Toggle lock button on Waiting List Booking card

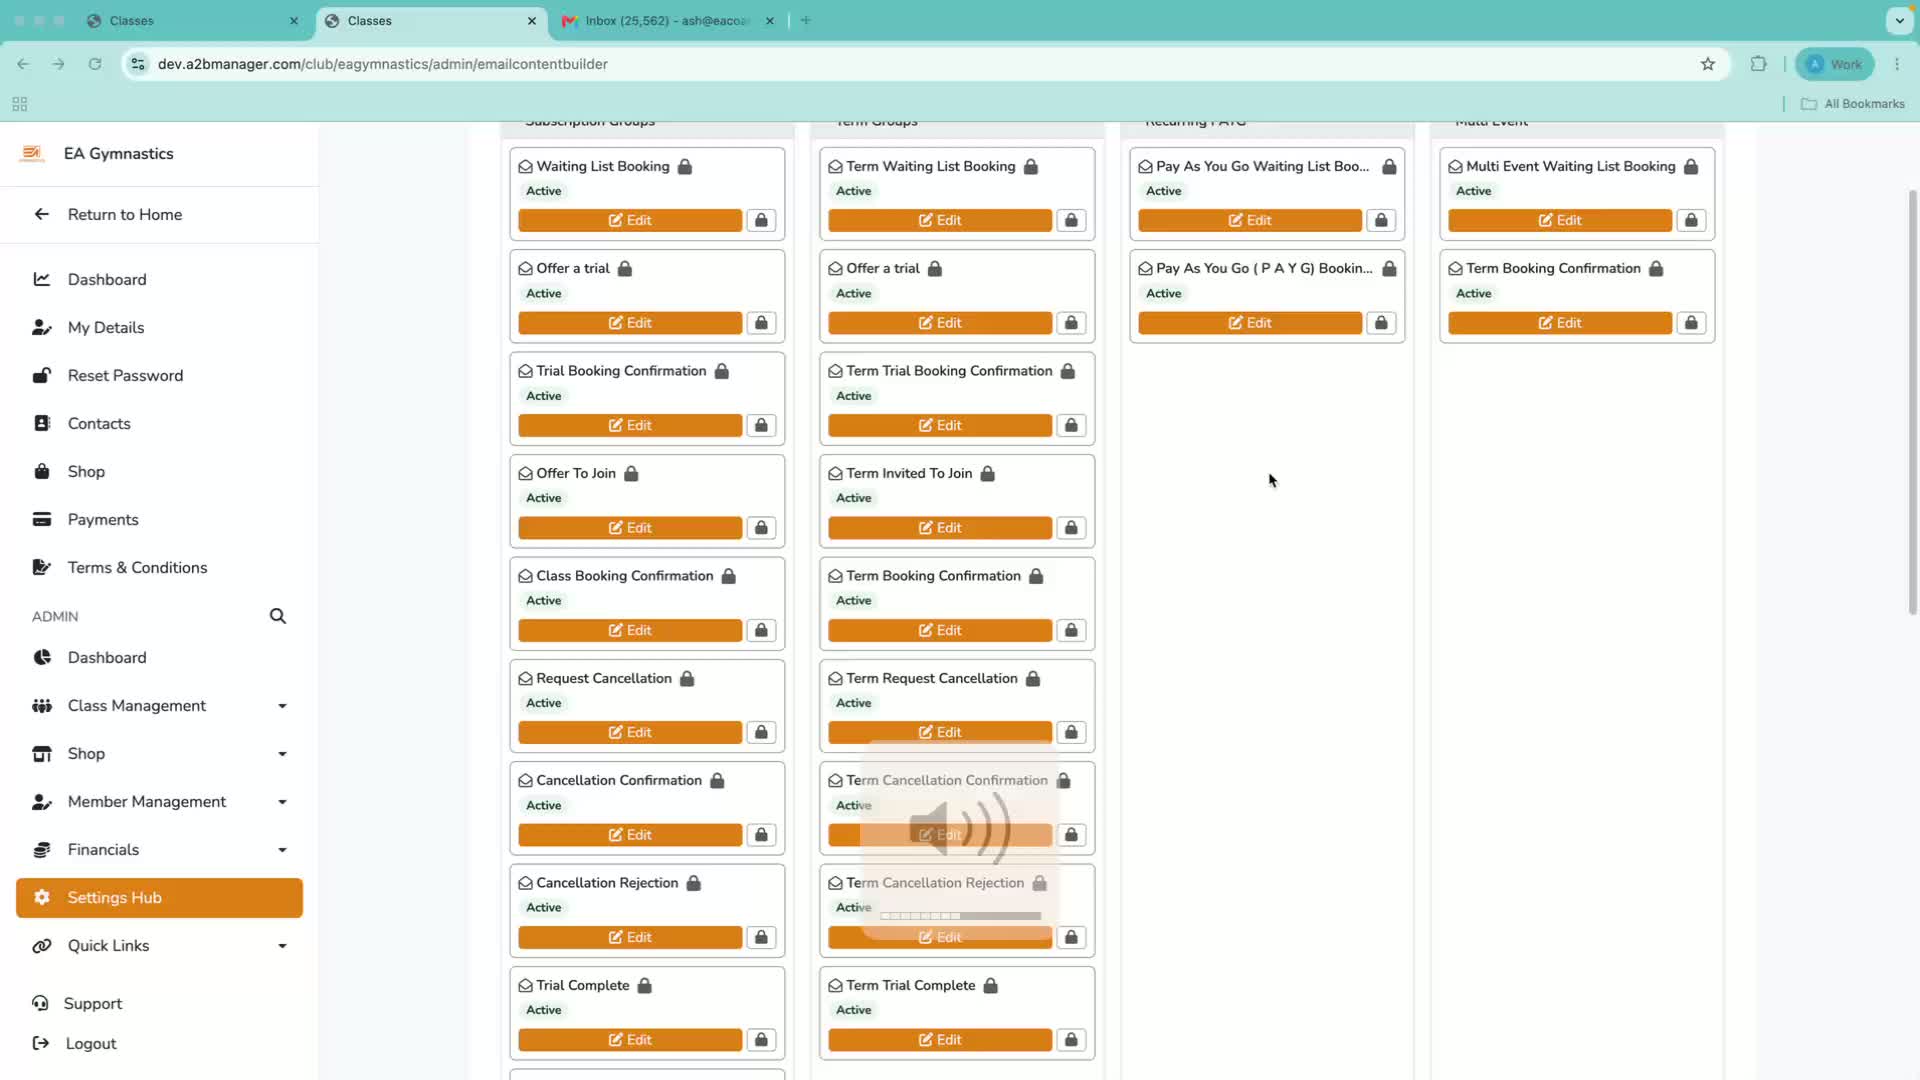coord(761,220)
